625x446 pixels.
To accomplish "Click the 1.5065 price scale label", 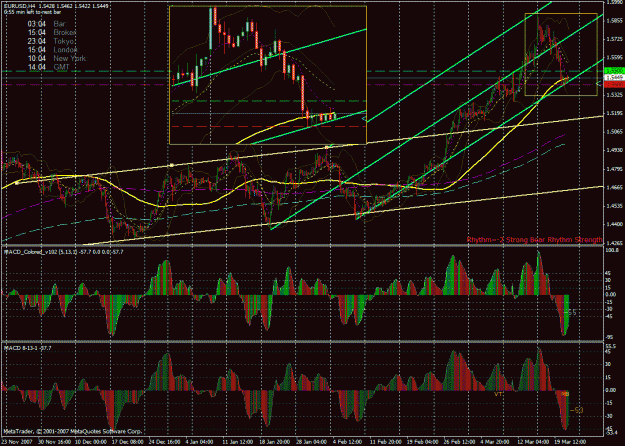I will click(615, 132).
